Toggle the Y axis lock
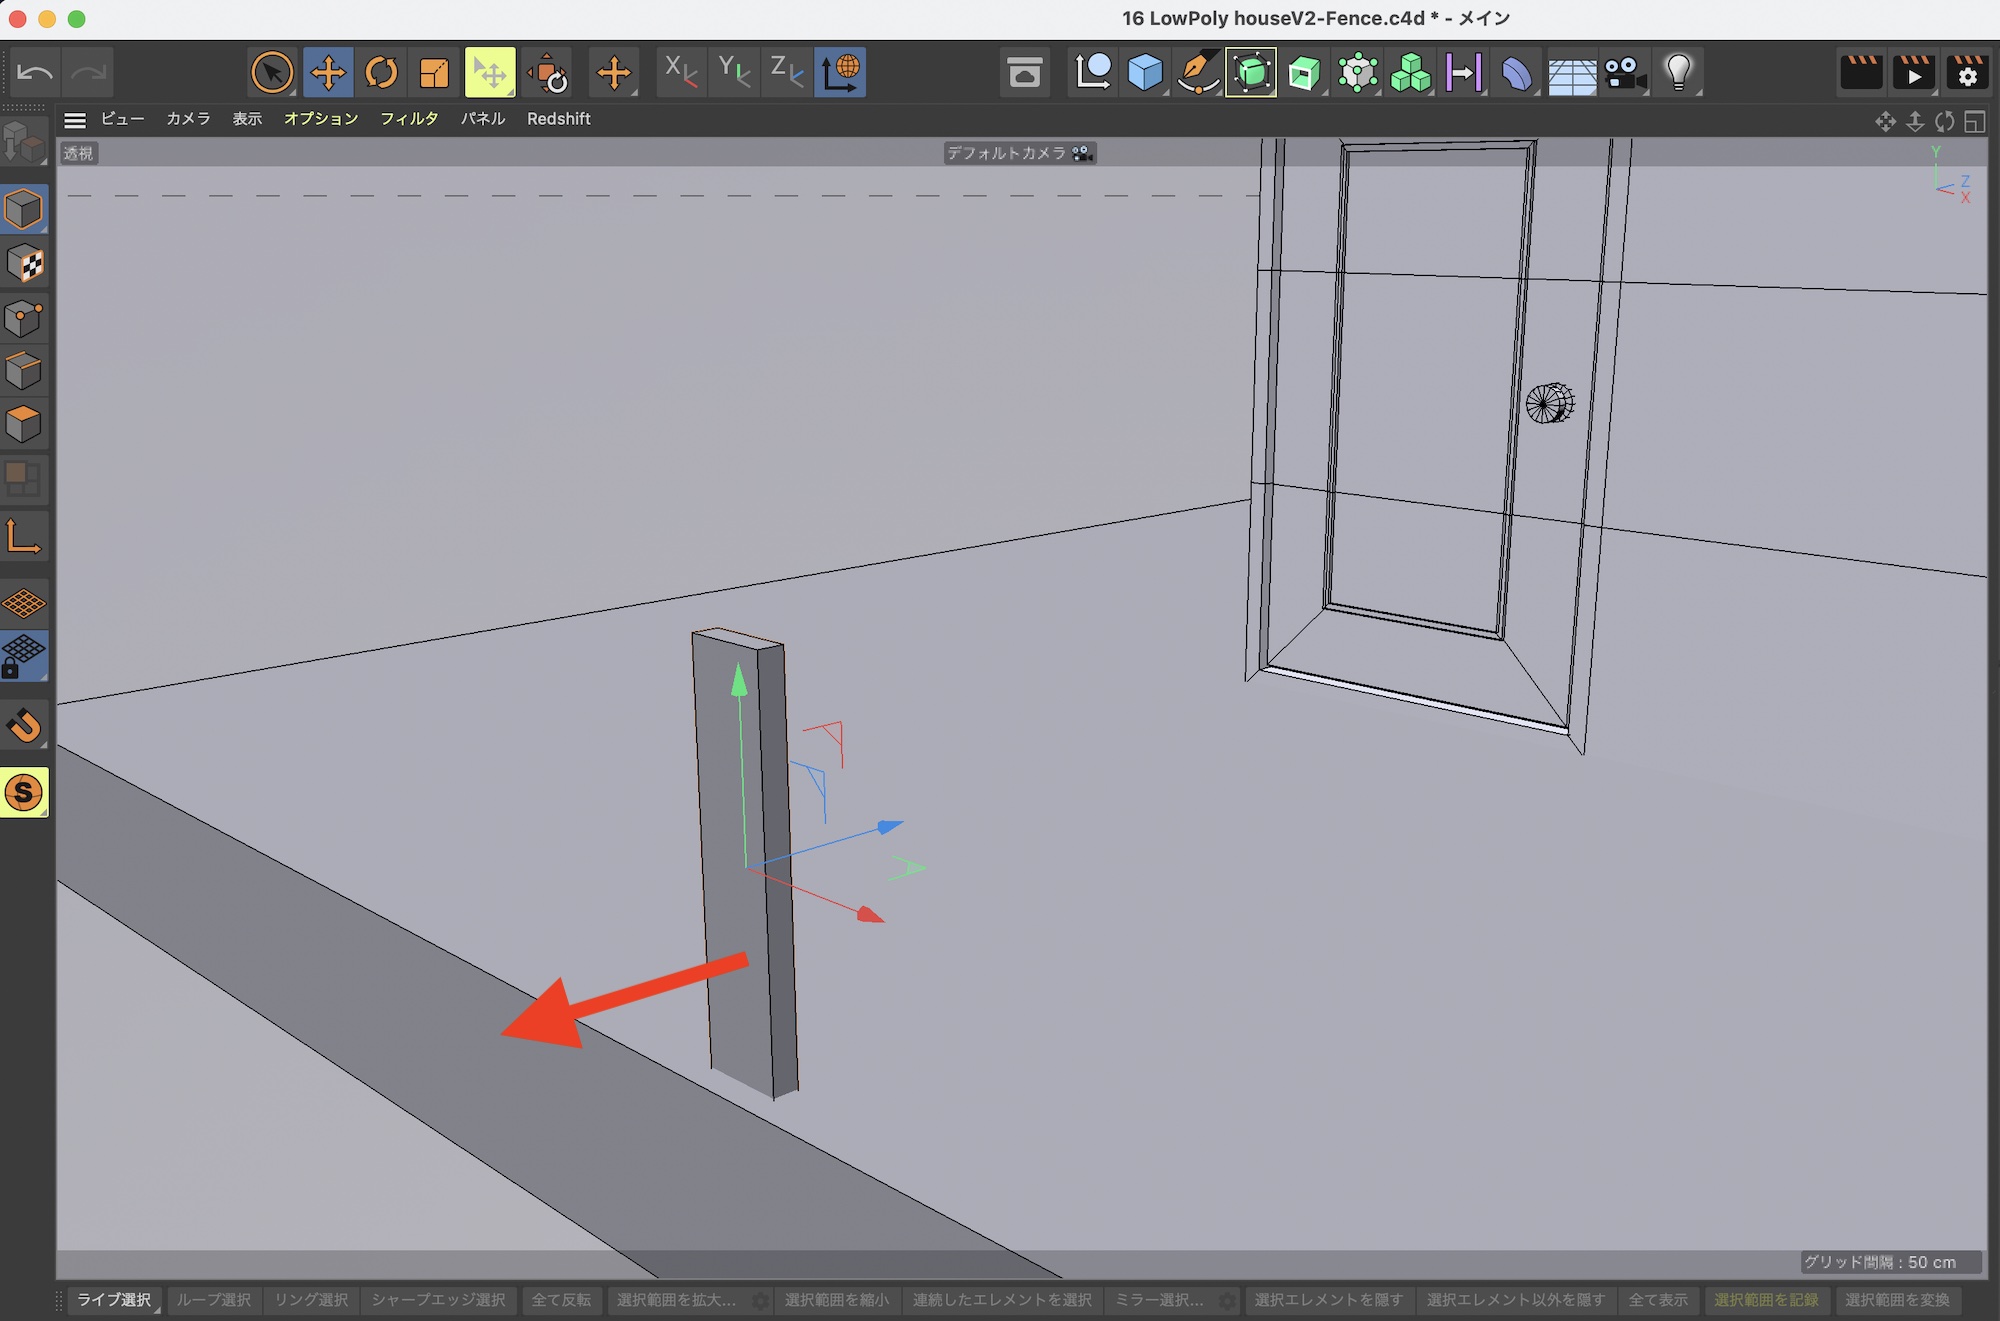This screenshot has height=1321, width=2000. coord(734,72)
